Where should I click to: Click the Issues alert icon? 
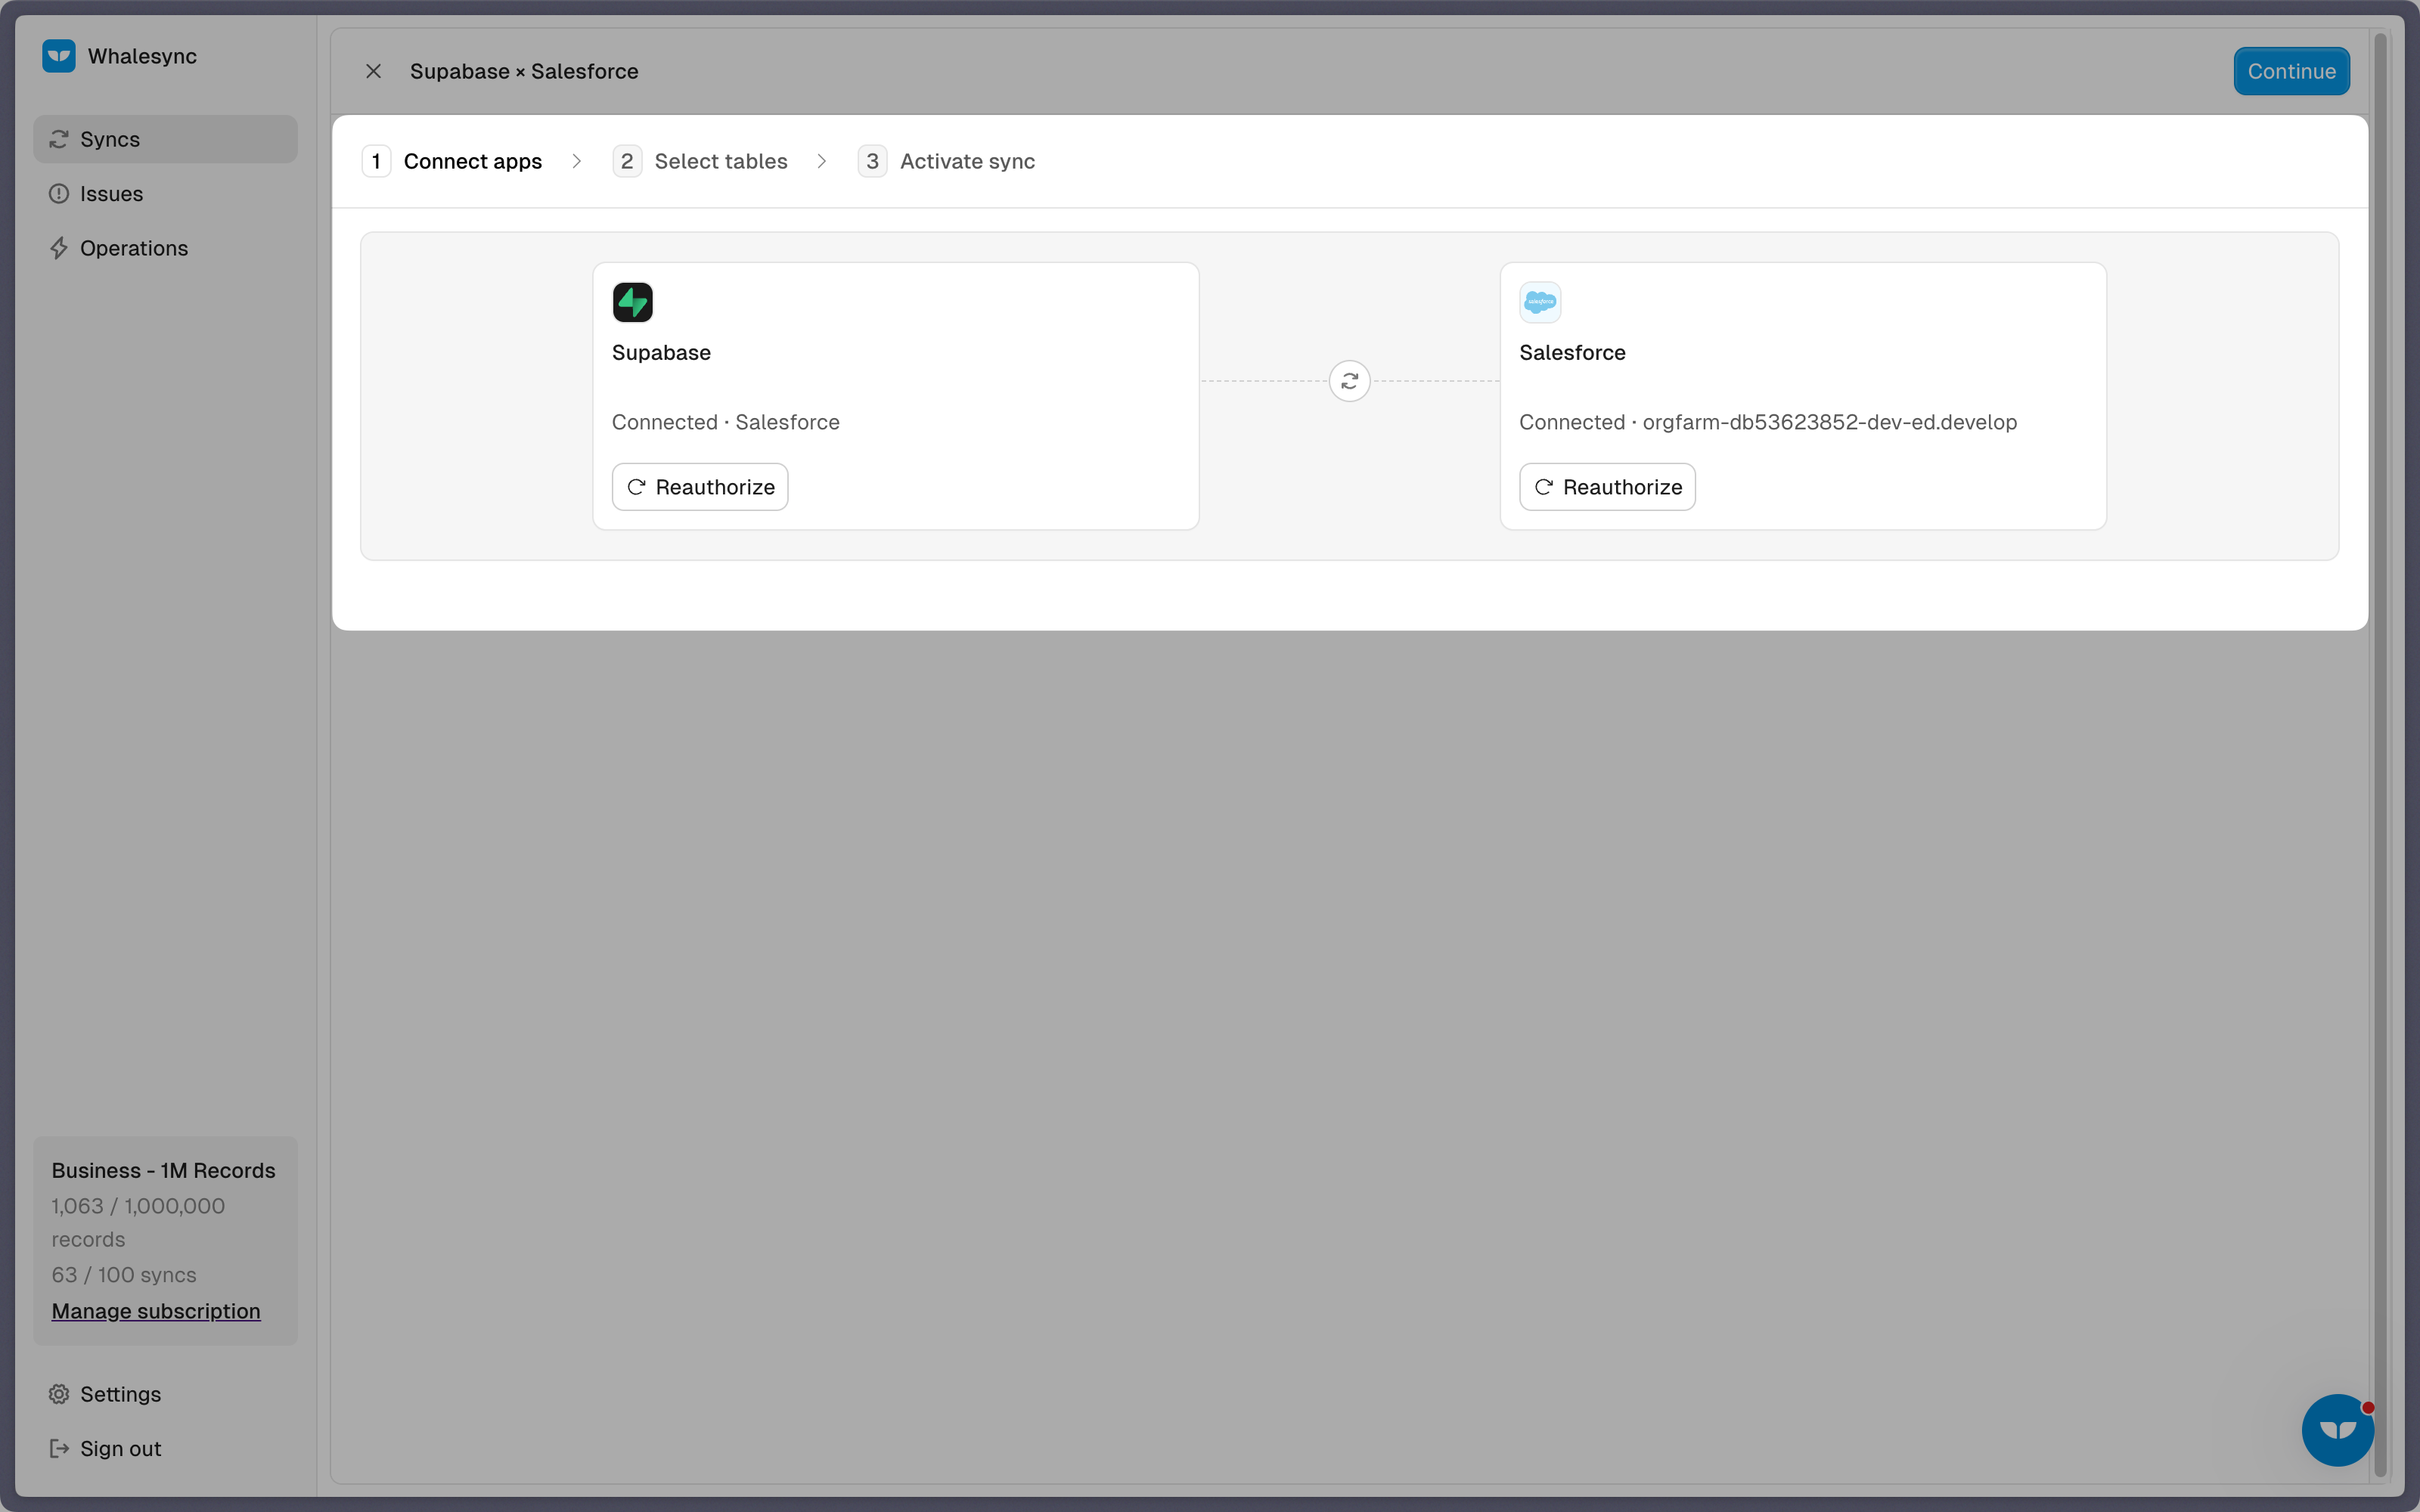click(x=59, y=194)
